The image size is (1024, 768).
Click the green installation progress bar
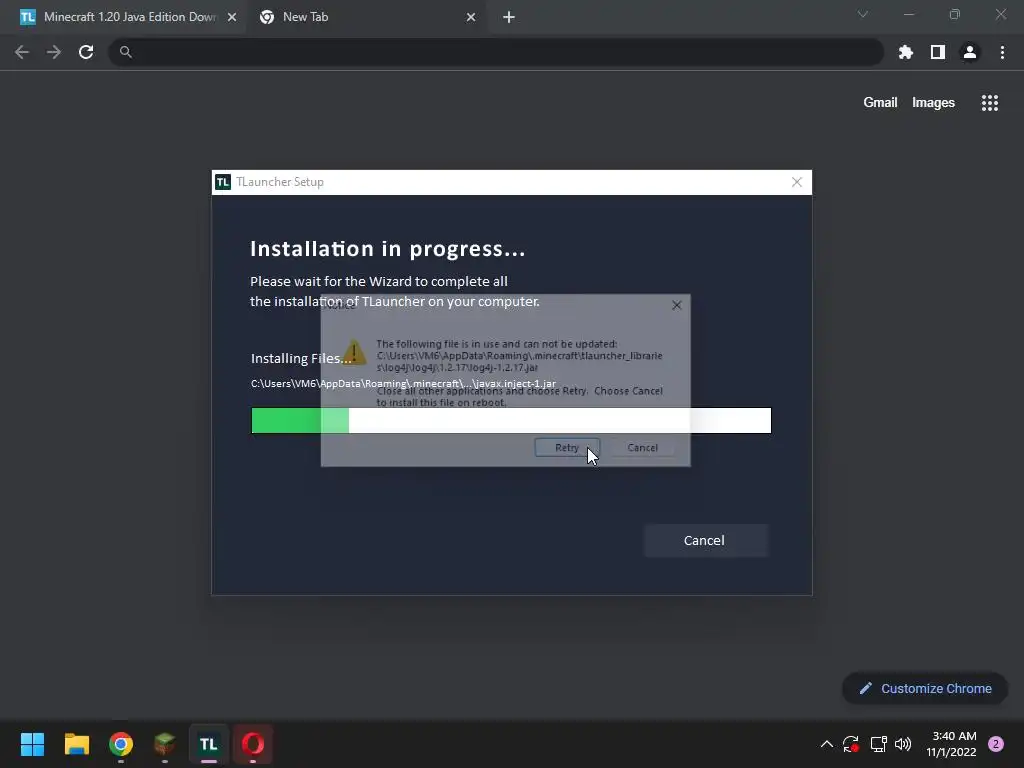click(x=511, y=421)
